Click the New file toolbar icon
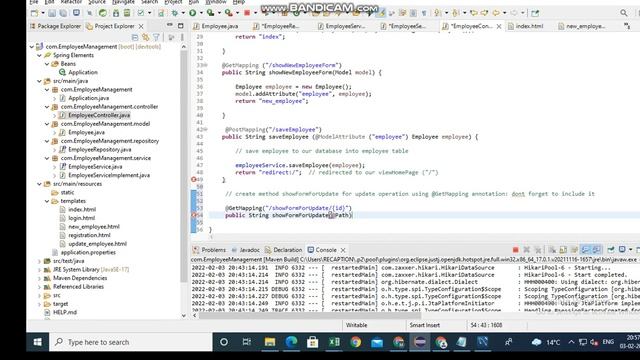Screen dimensions: 640x360 coord(35,13)
